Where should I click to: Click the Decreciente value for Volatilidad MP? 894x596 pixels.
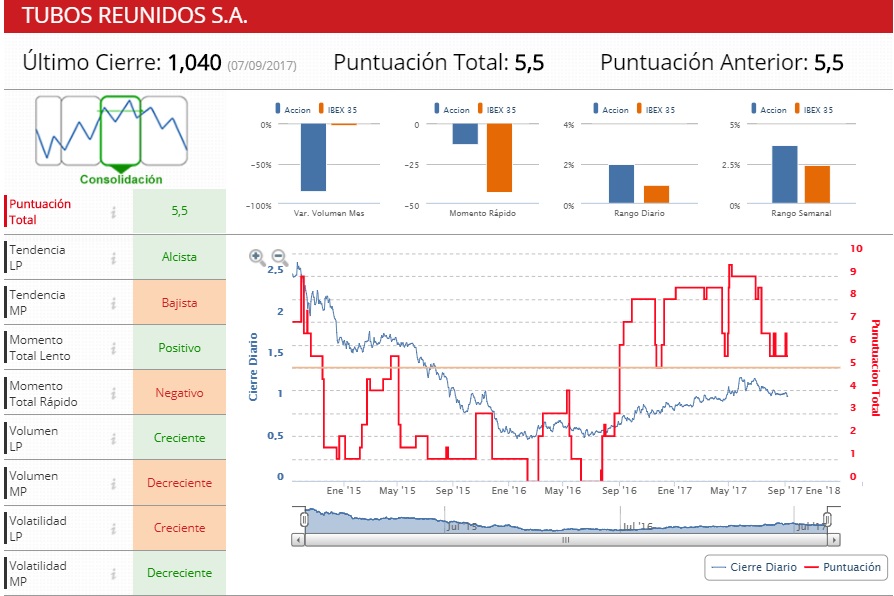[179, 573]
